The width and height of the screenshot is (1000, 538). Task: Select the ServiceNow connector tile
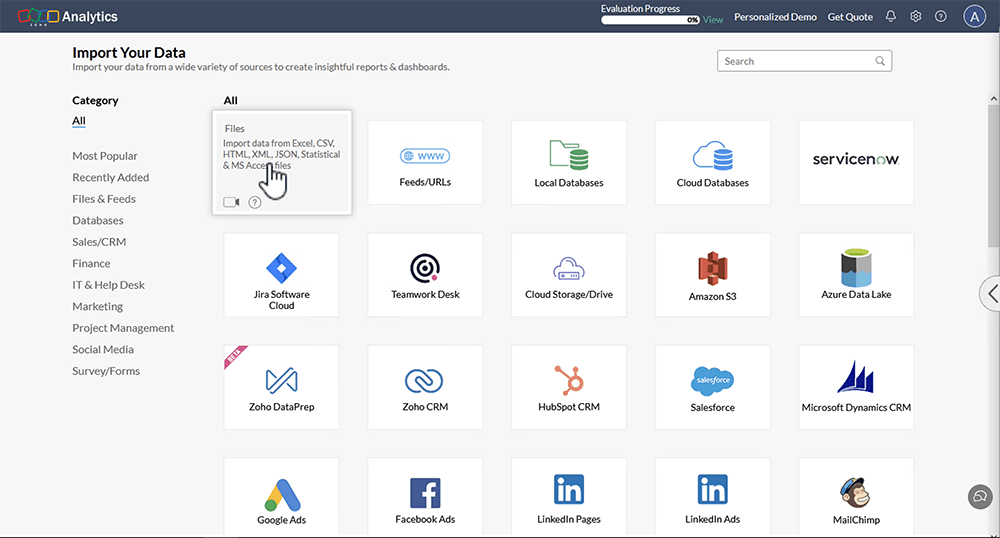pyautogui.click(x=856, y=162)
